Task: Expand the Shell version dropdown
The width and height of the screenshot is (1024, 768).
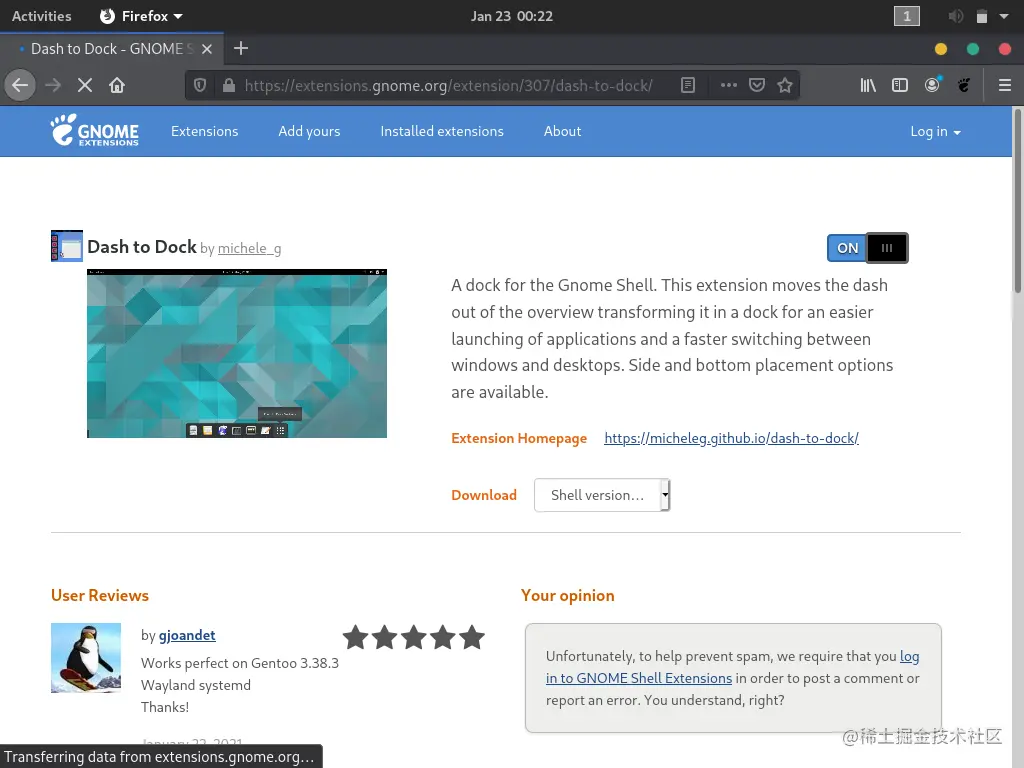Action: (x=602, y=495)
